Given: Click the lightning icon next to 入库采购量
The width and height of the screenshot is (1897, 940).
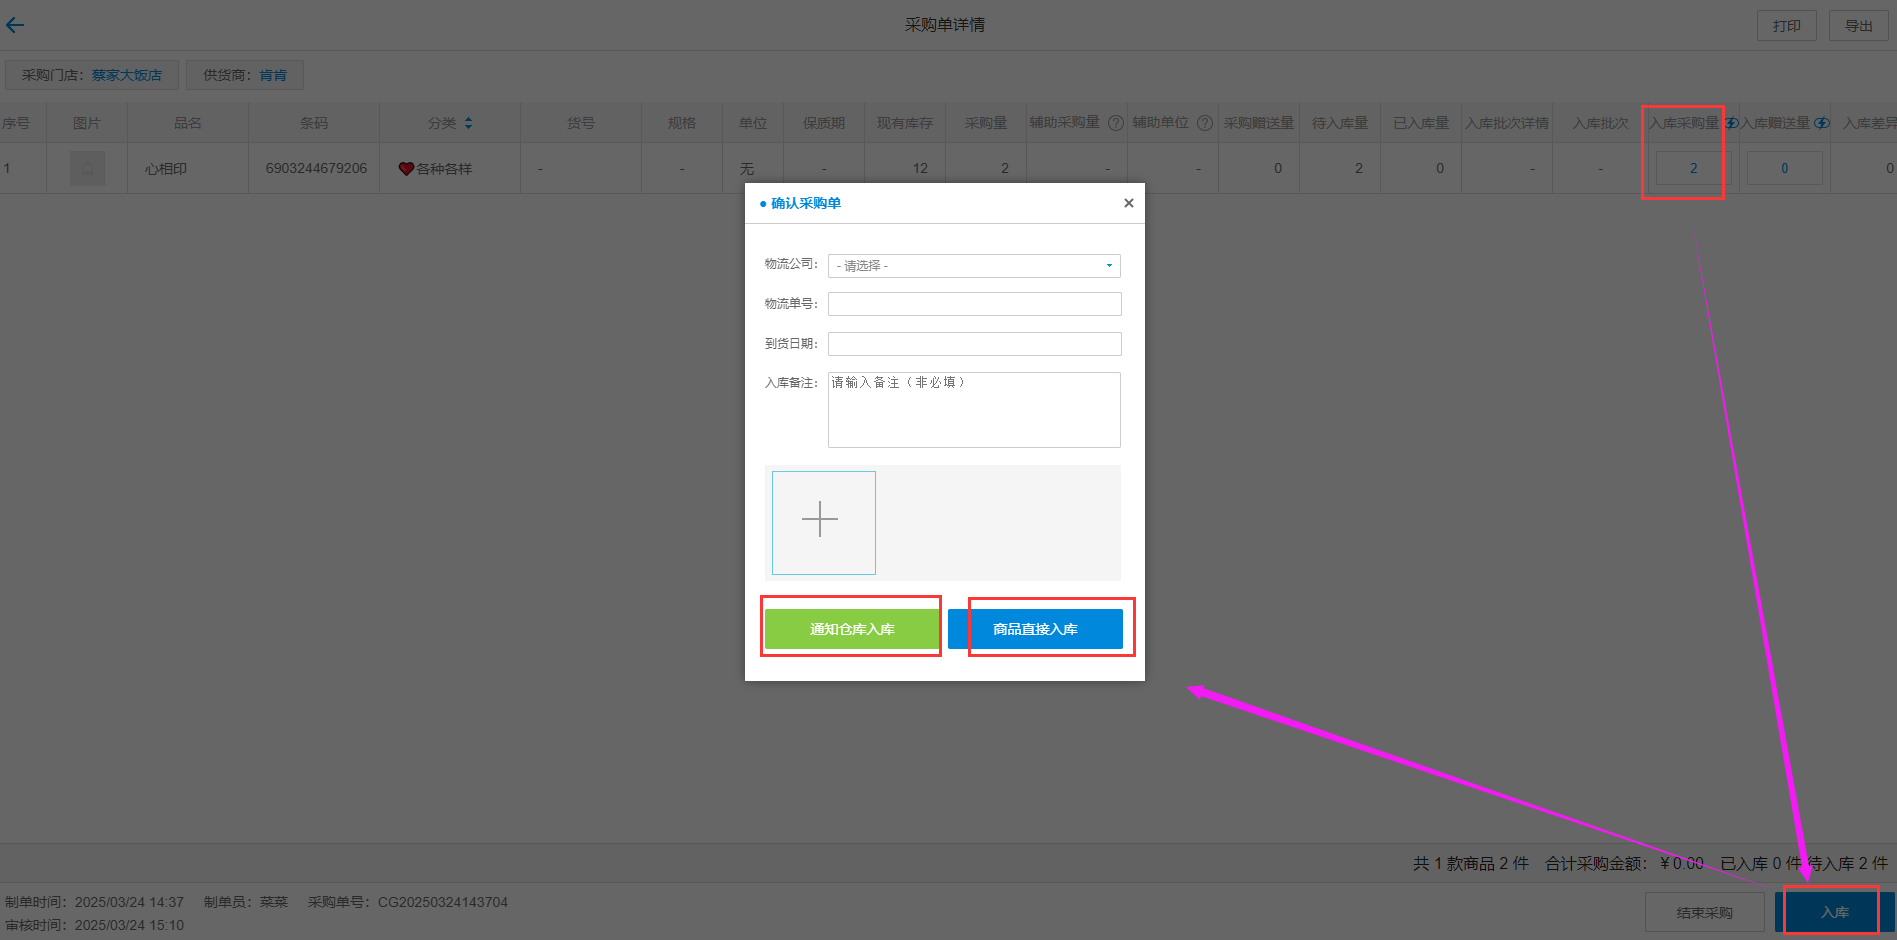Looking at the screenshot, I should point(1732,123).
